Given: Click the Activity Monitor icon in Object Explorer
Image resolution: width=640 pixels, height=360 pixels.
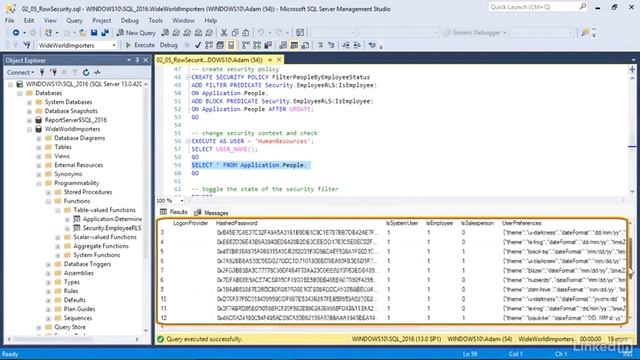Looking at the screenshot, I should click(x=97, y=72).
